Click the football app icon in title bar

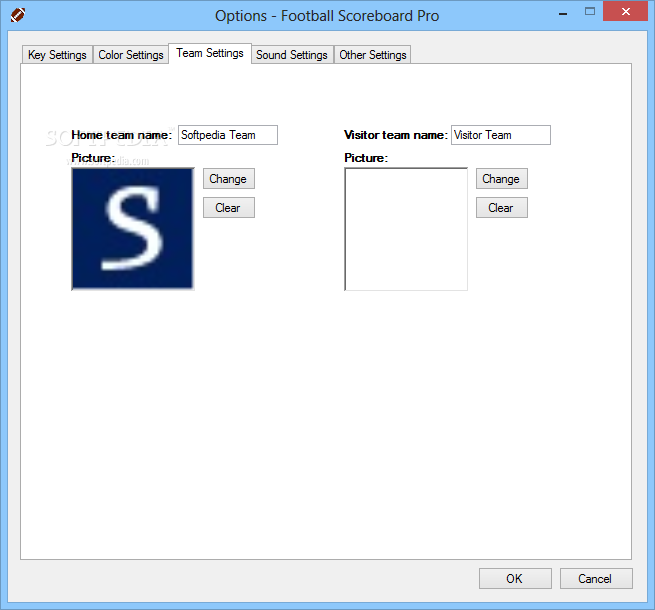(x=18, y=15)
